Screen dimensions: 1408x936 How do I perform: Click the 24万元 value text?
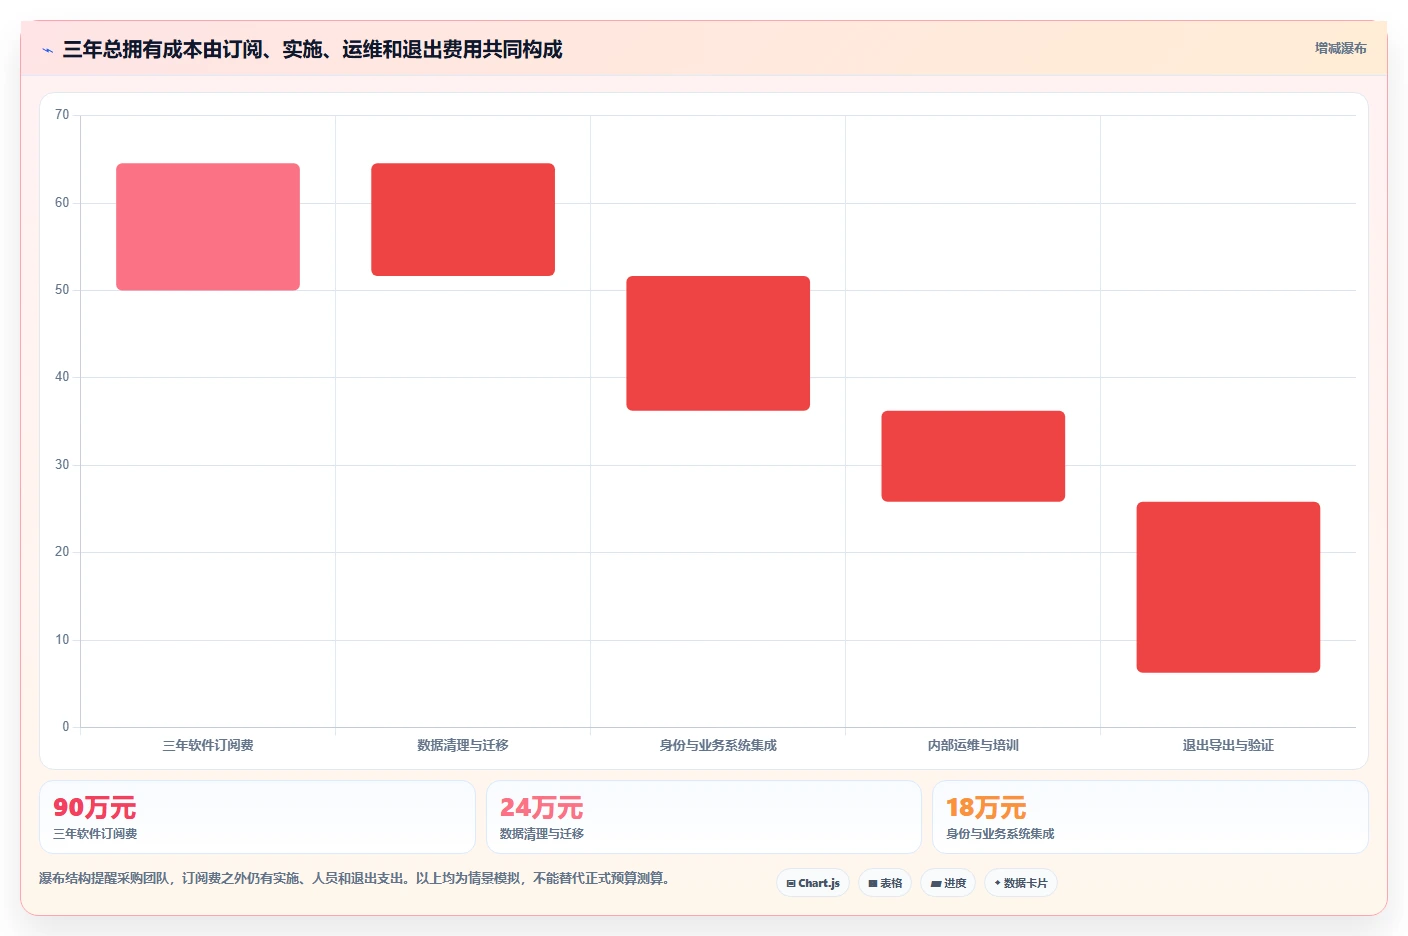(541, 808)
